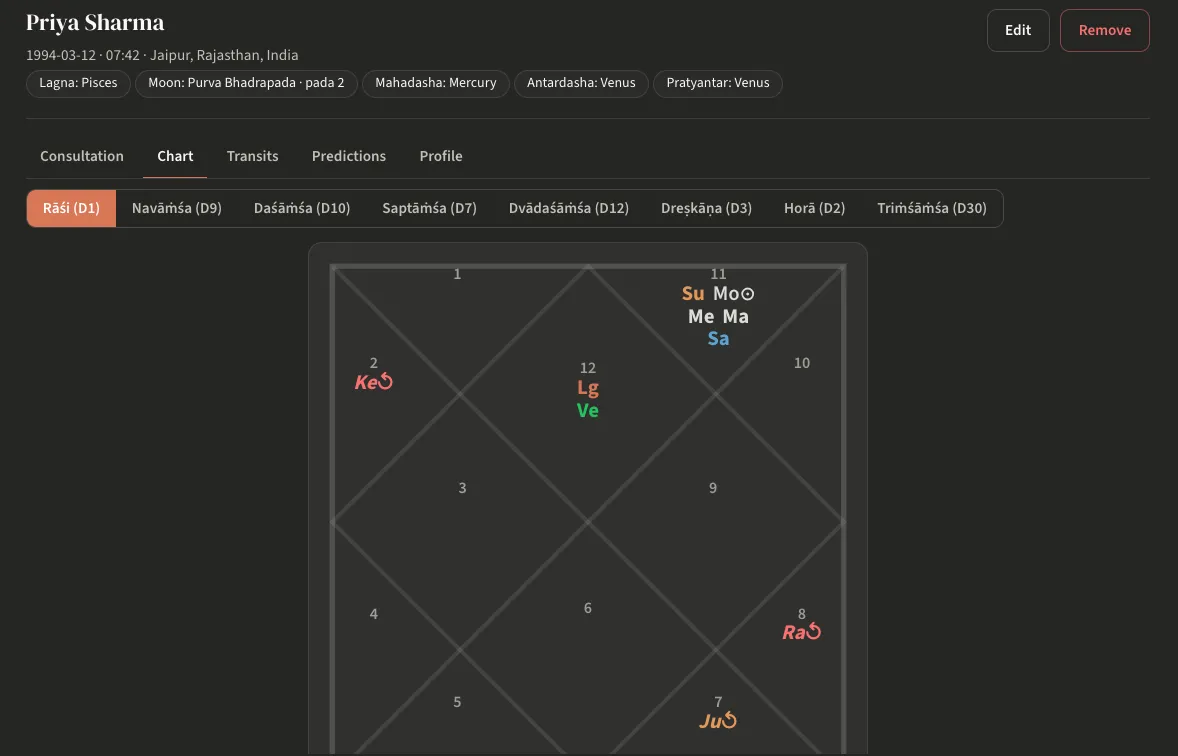
Task: Show the Daśāṁśa (D10) chart
Action: tap(302, 208)
